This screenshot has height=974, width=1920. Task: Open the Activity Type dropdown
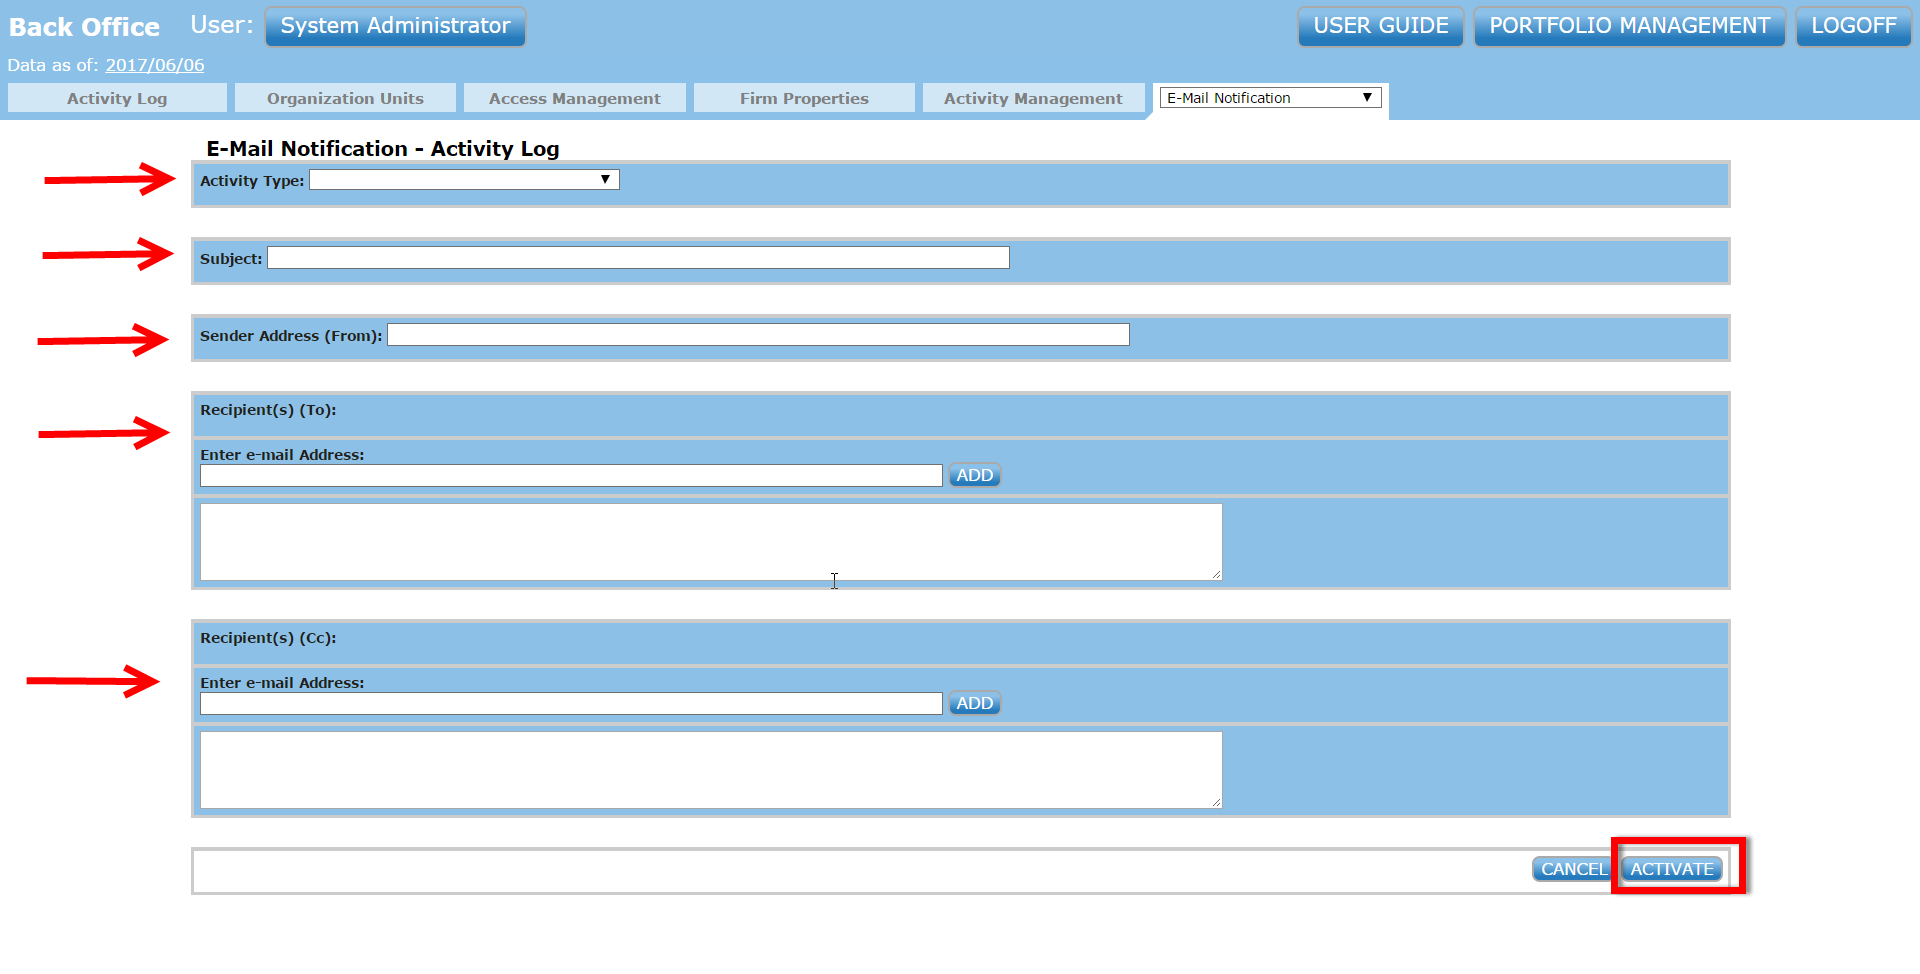point(464,180)
